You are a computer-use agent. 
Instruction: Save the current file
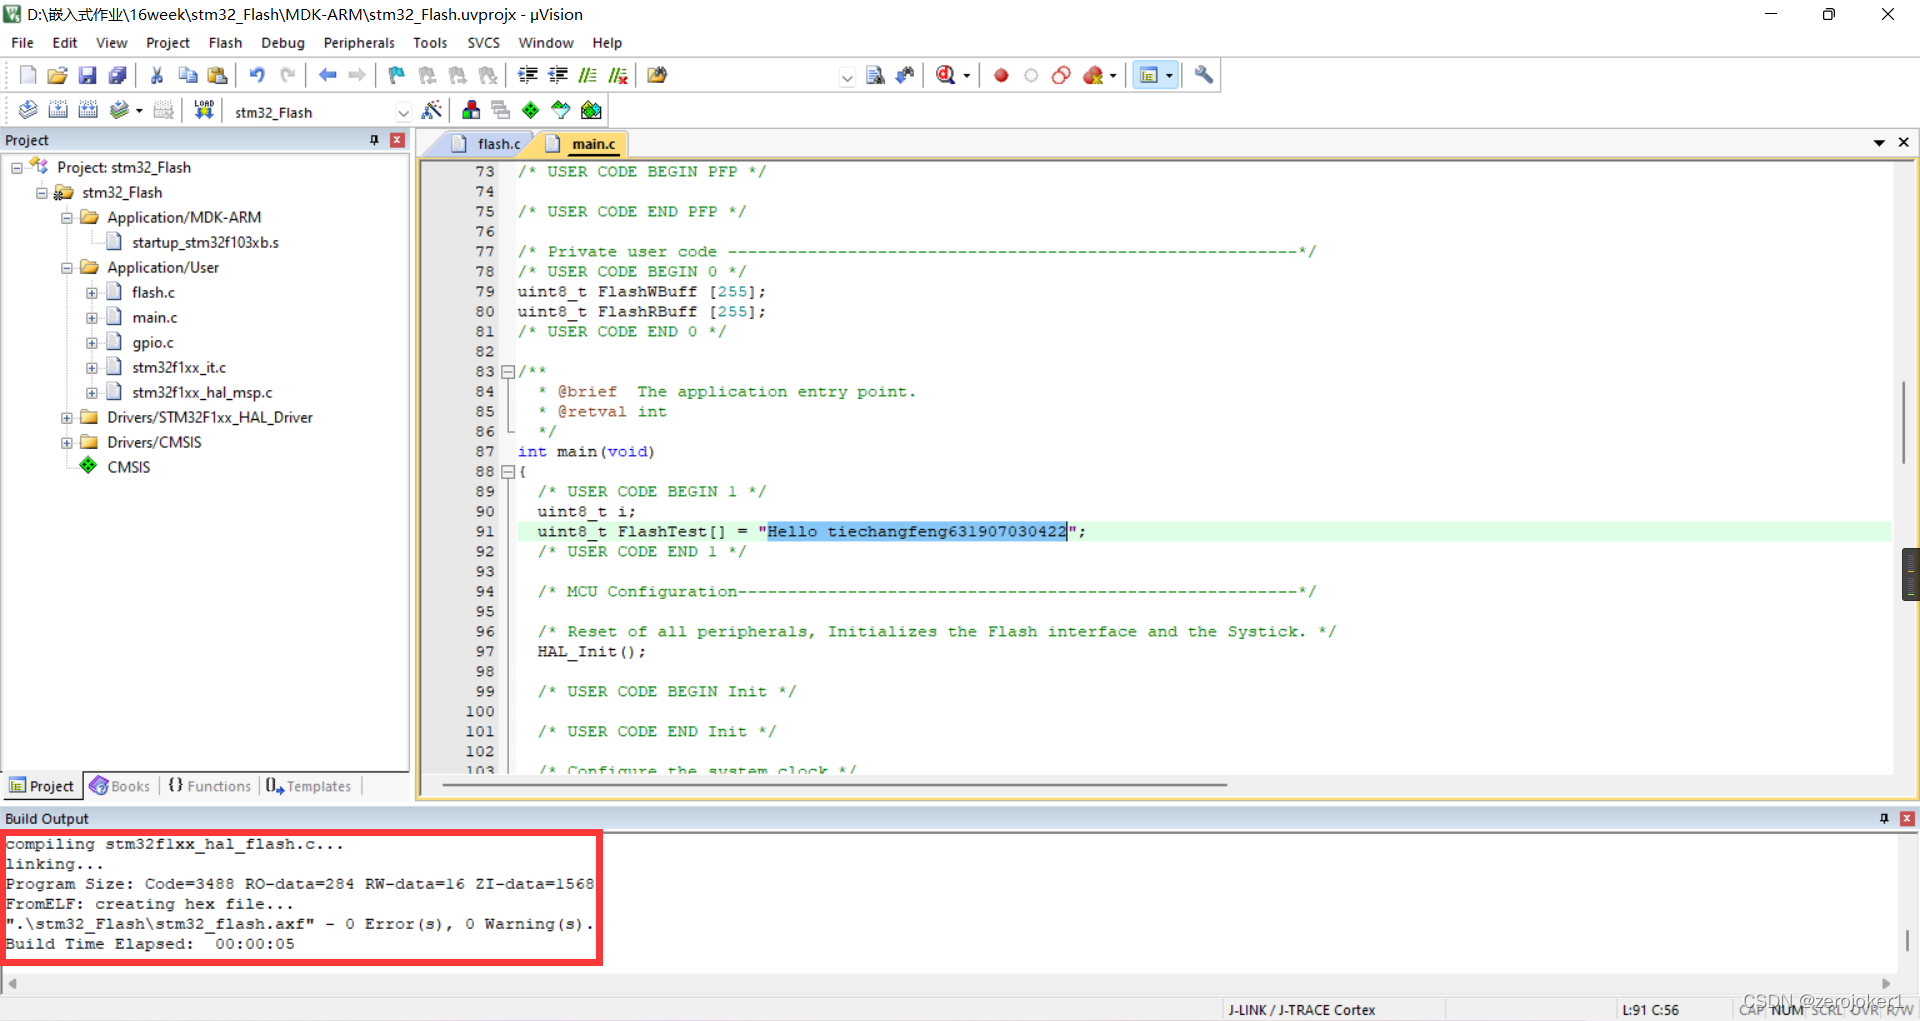(x=88, y=75)
